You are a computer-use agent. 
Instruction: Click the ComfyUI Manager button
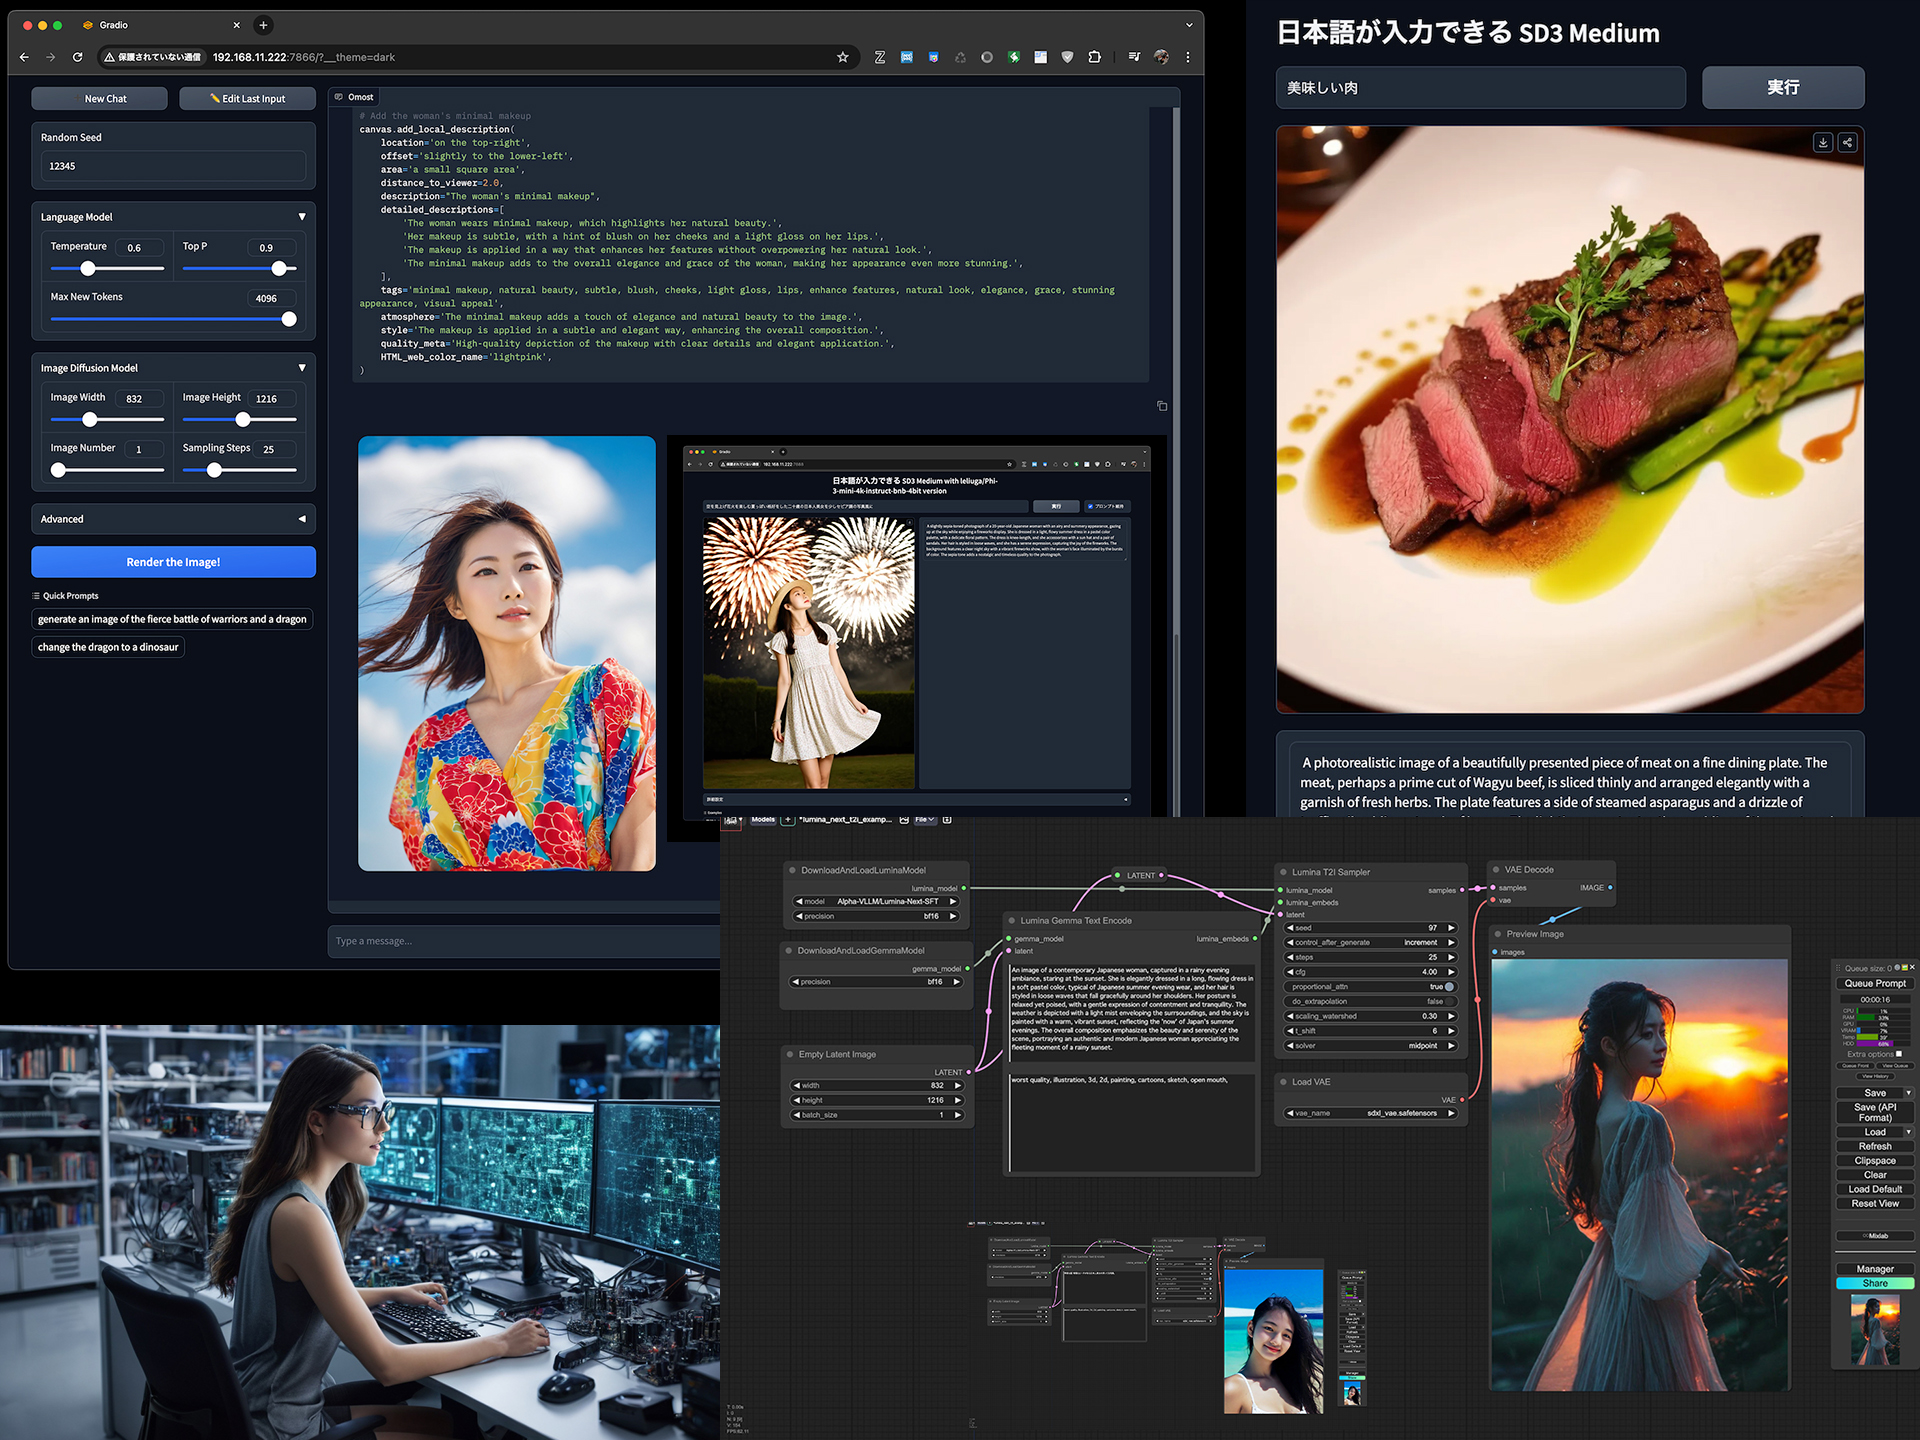1875,1269
